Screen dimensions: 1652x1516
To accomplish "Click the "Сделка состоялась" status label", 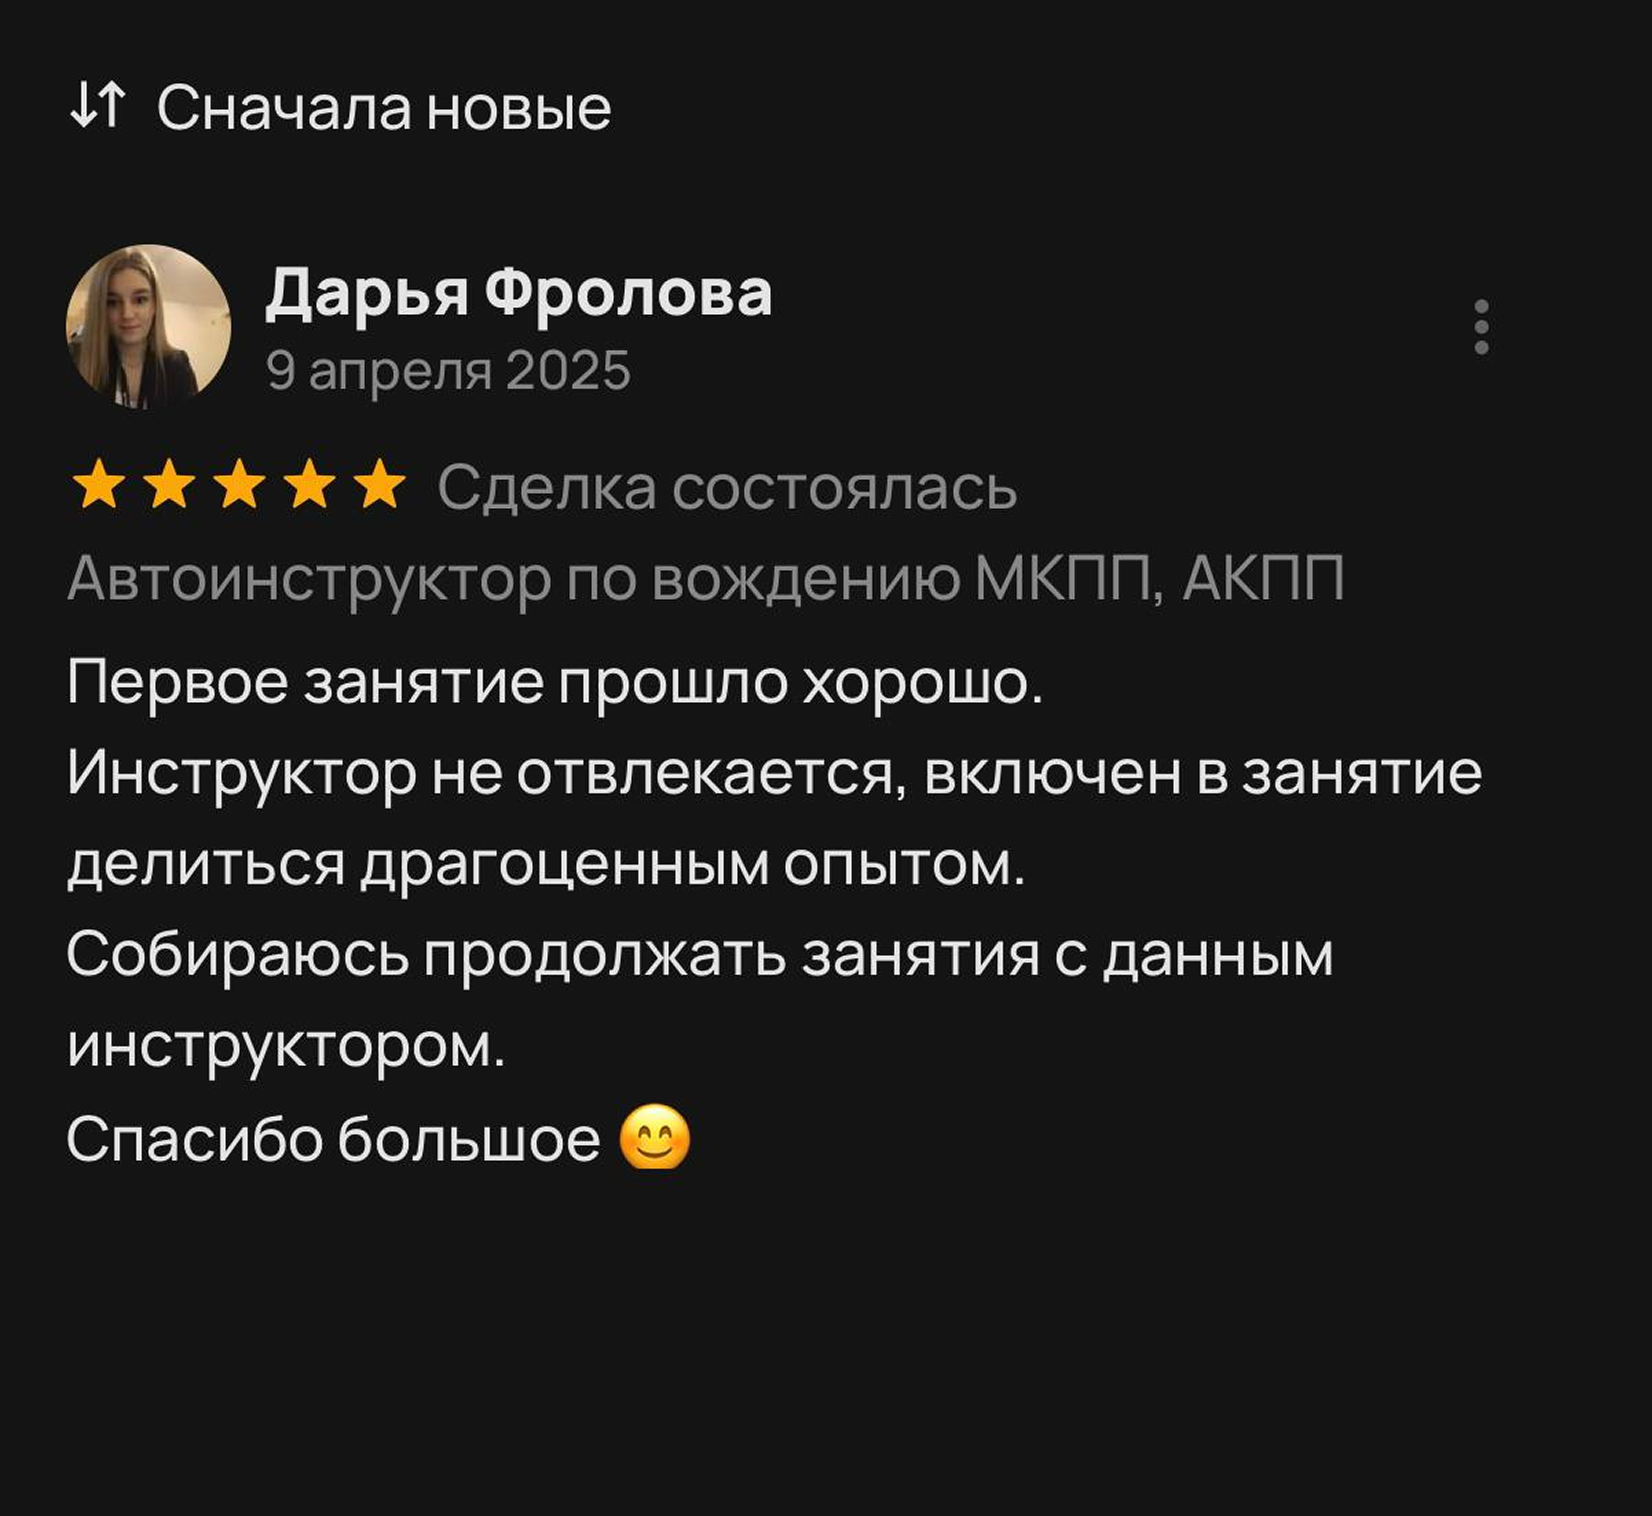I will click(x=727, y=488).
